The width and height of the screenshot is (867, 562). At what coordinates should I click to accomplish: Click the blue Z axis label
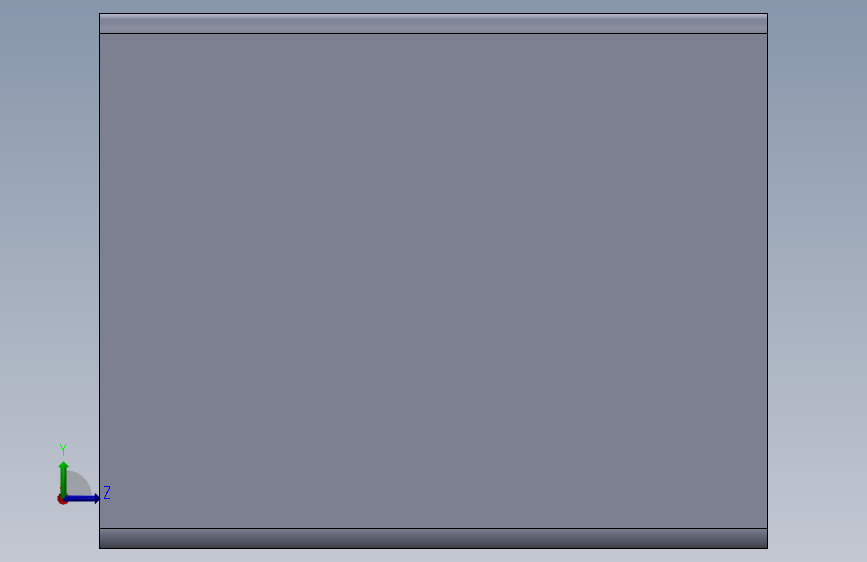tap(107, 492)
